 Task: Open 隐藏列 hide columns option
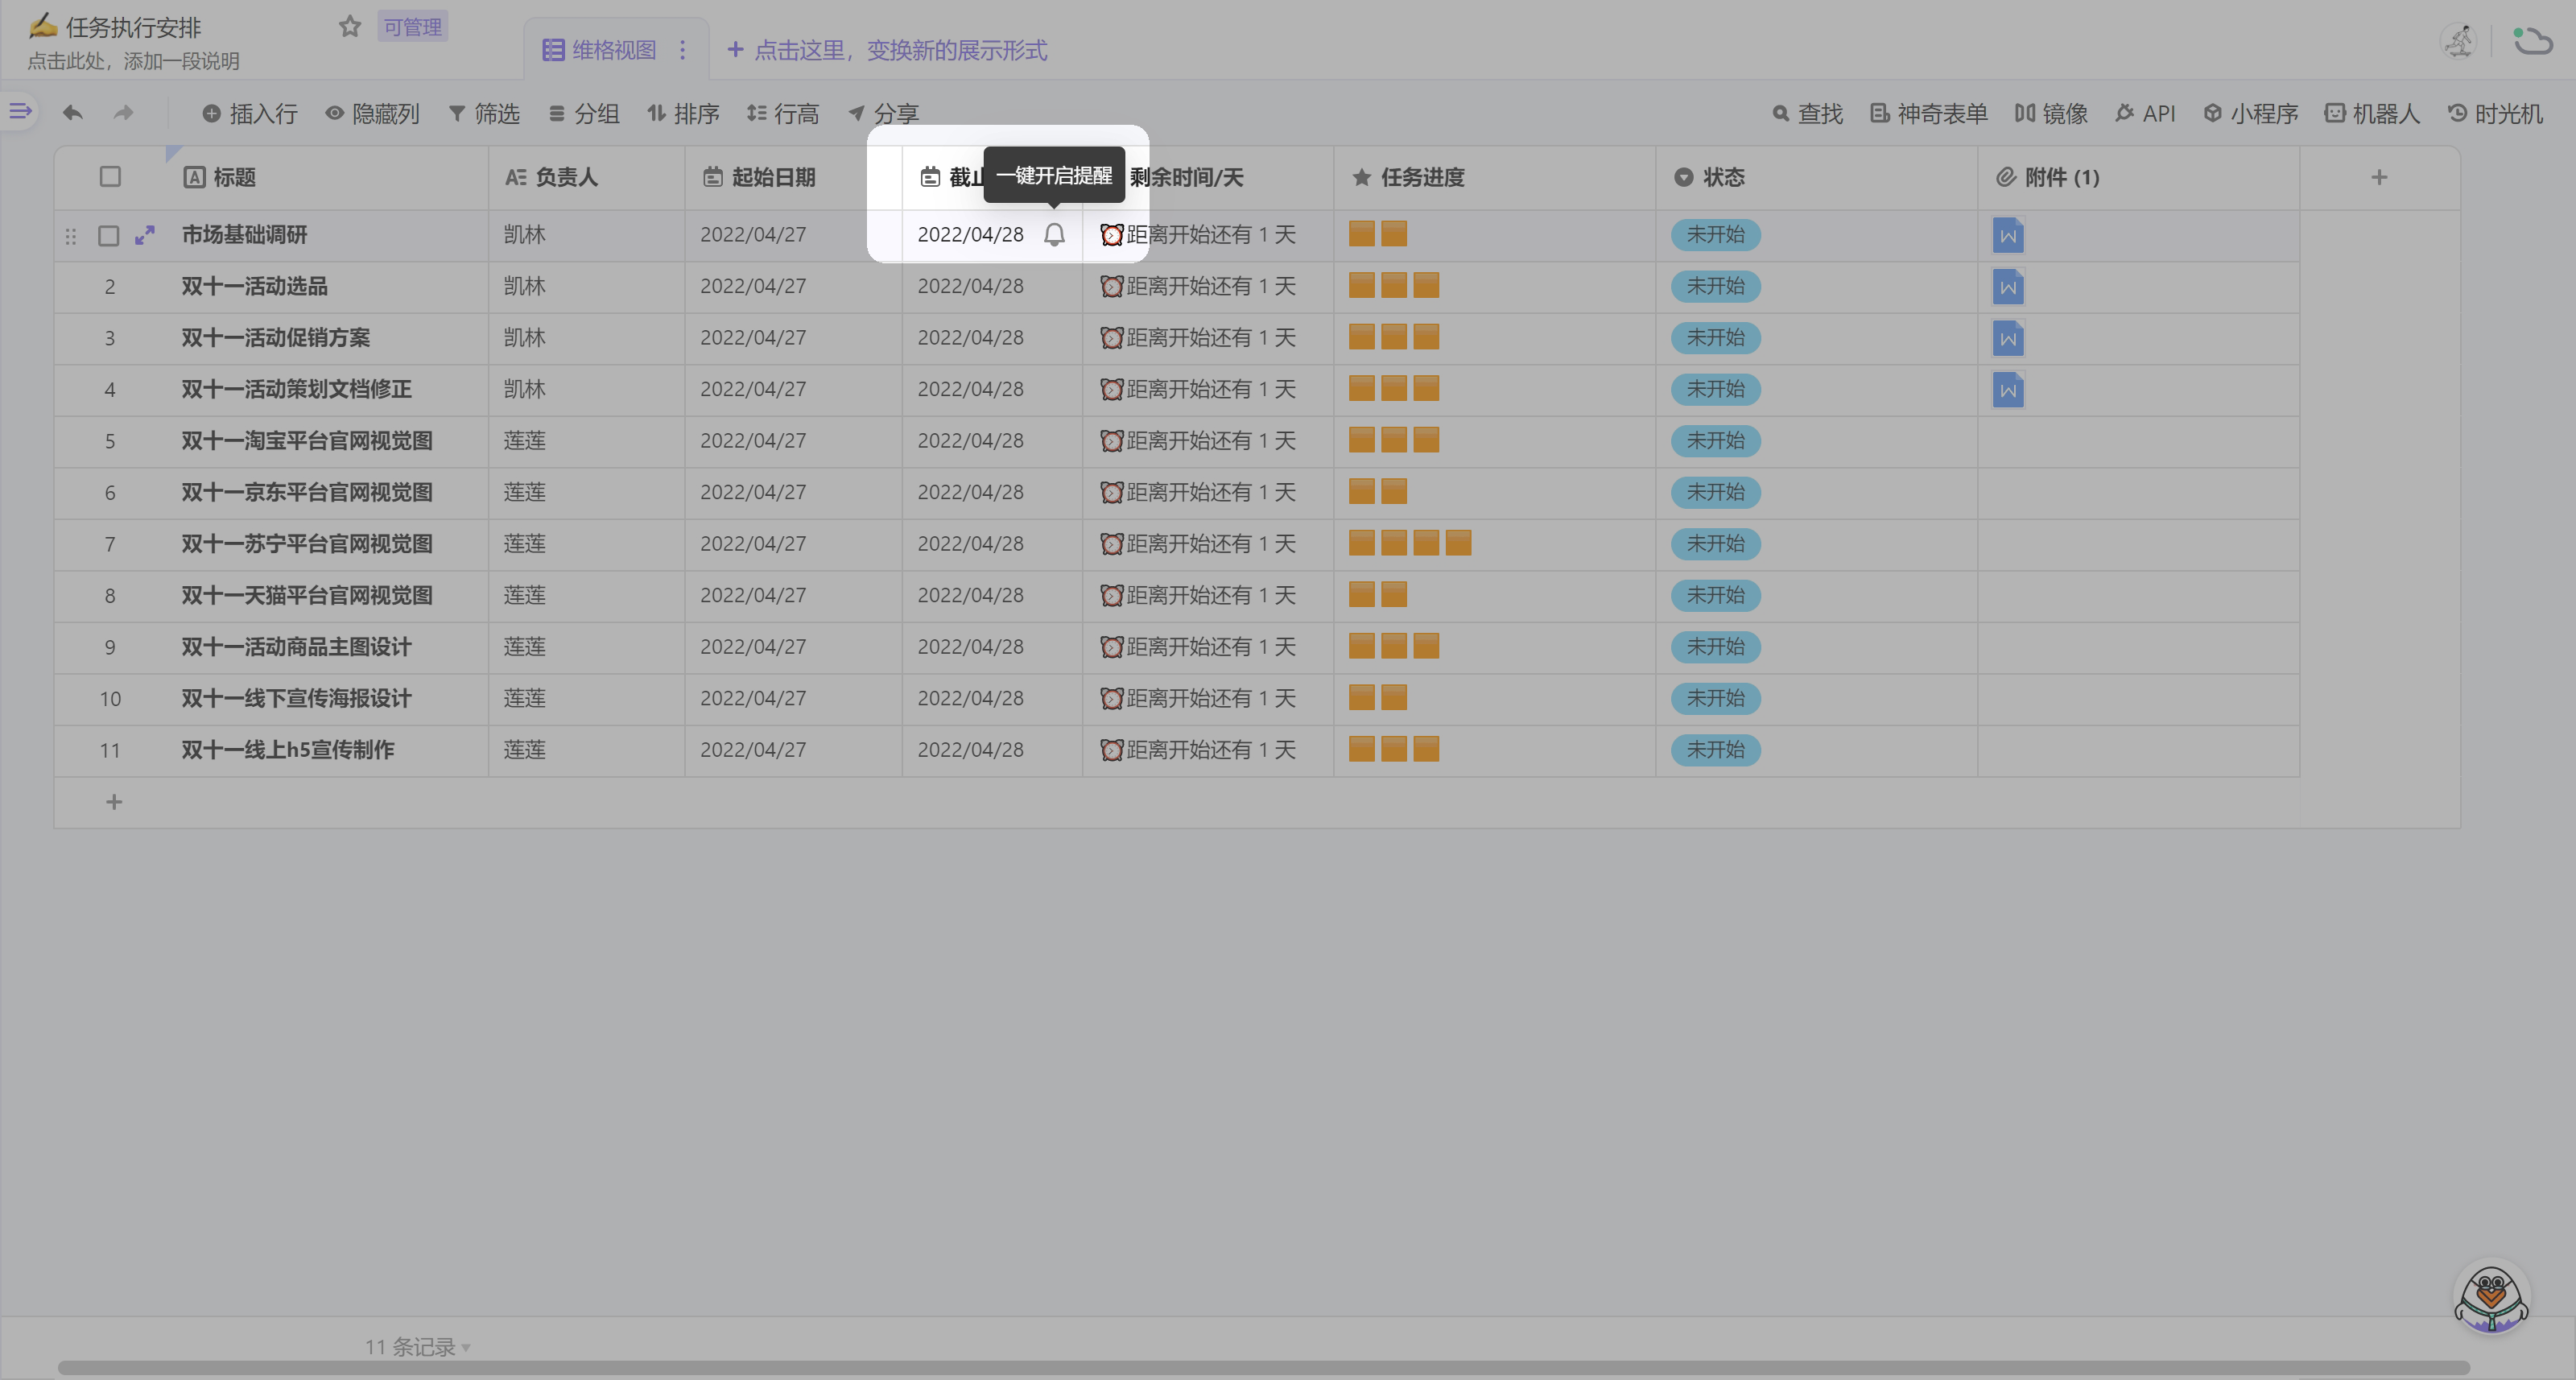point(373,113)
